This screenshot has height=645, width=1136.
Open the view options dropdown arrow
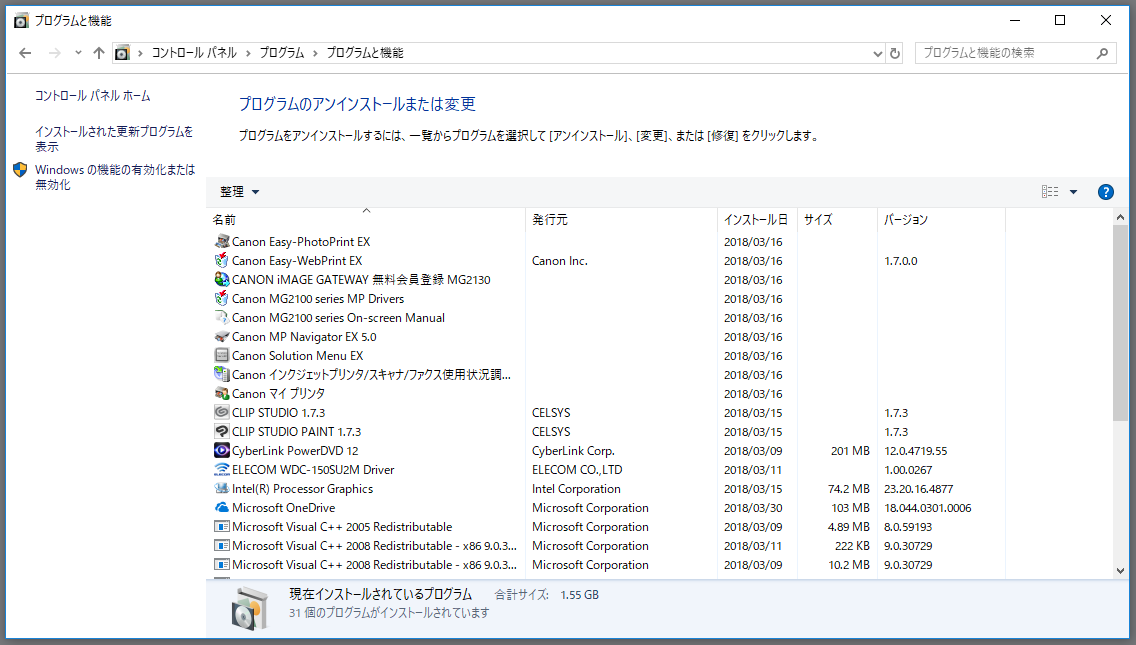pyautogui.click(x=1073, y=192)
